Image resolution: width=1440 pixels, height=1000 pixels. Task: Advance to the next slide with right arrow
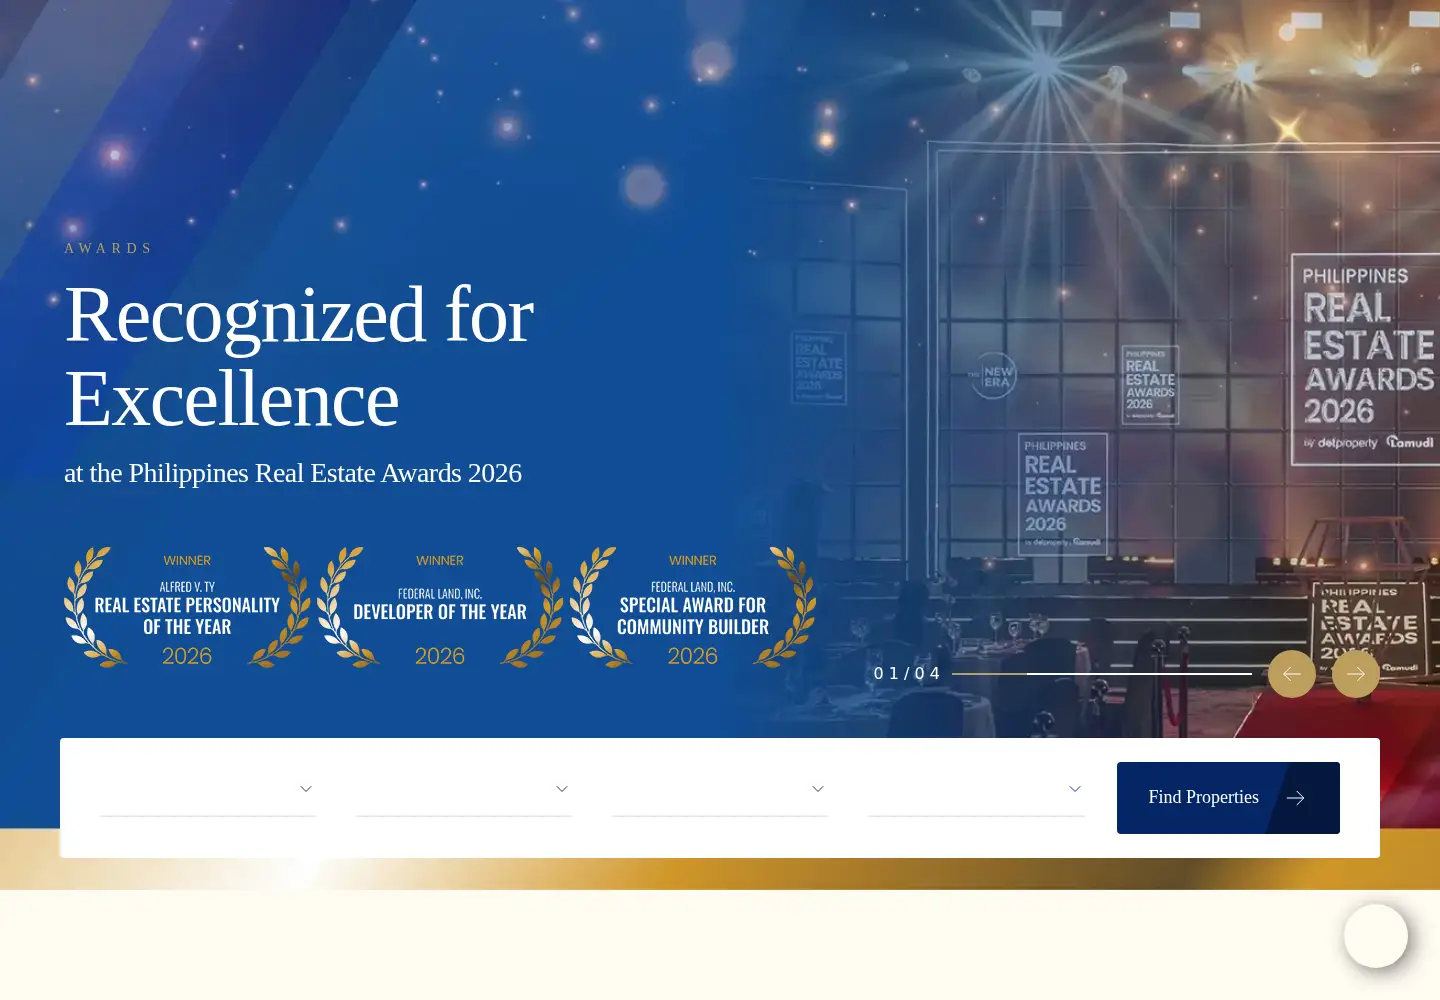[1356, 674]
